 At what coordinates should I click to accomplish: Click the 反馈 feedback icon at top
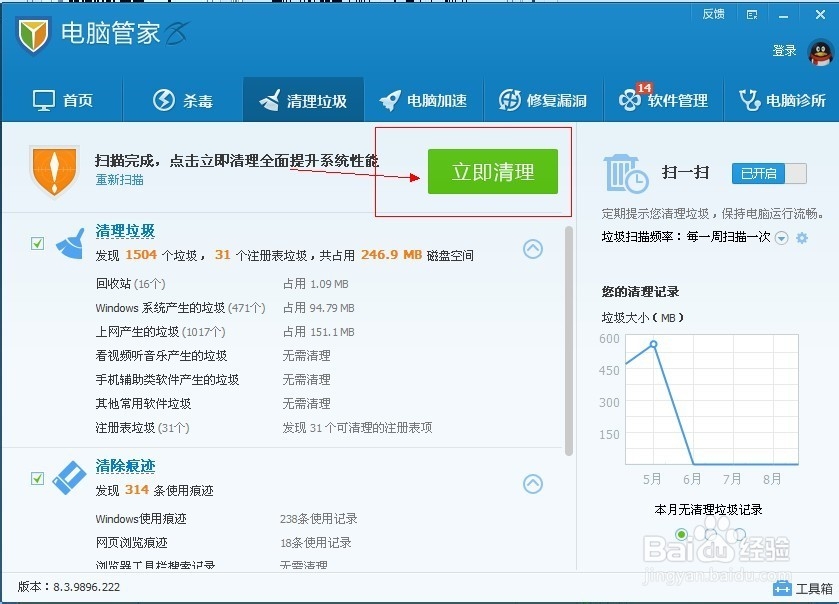point(713,13)
